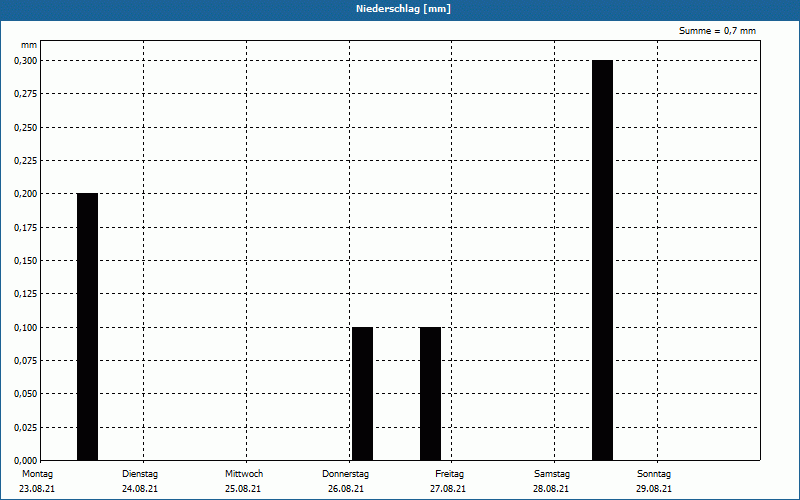Click the 0,175 y-axis value
The image size is (800, 500).
coord(26,228)
